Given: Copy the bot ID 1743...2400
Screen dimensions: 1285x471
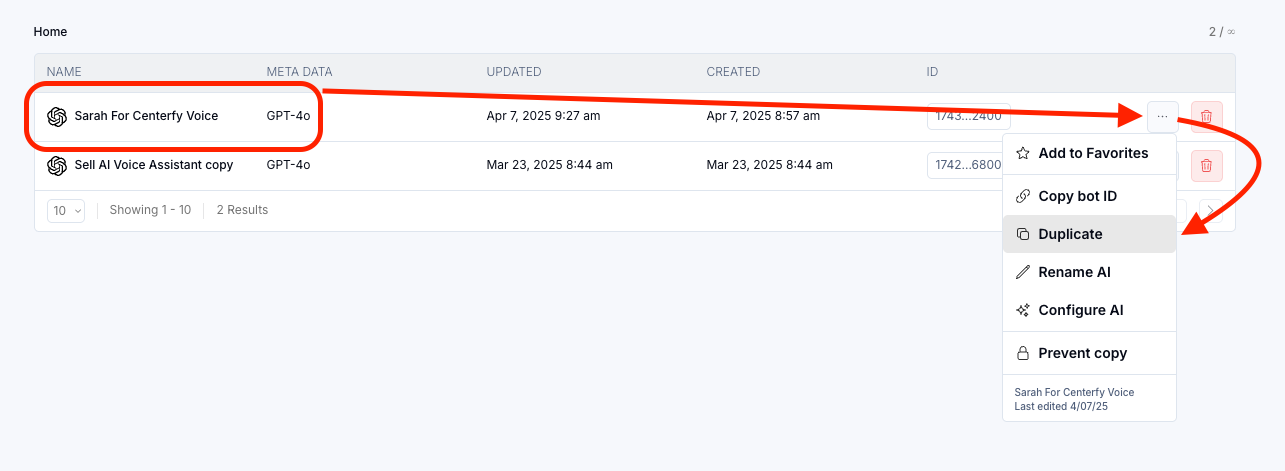Looking at the screenshot, I should click(968, 117).
